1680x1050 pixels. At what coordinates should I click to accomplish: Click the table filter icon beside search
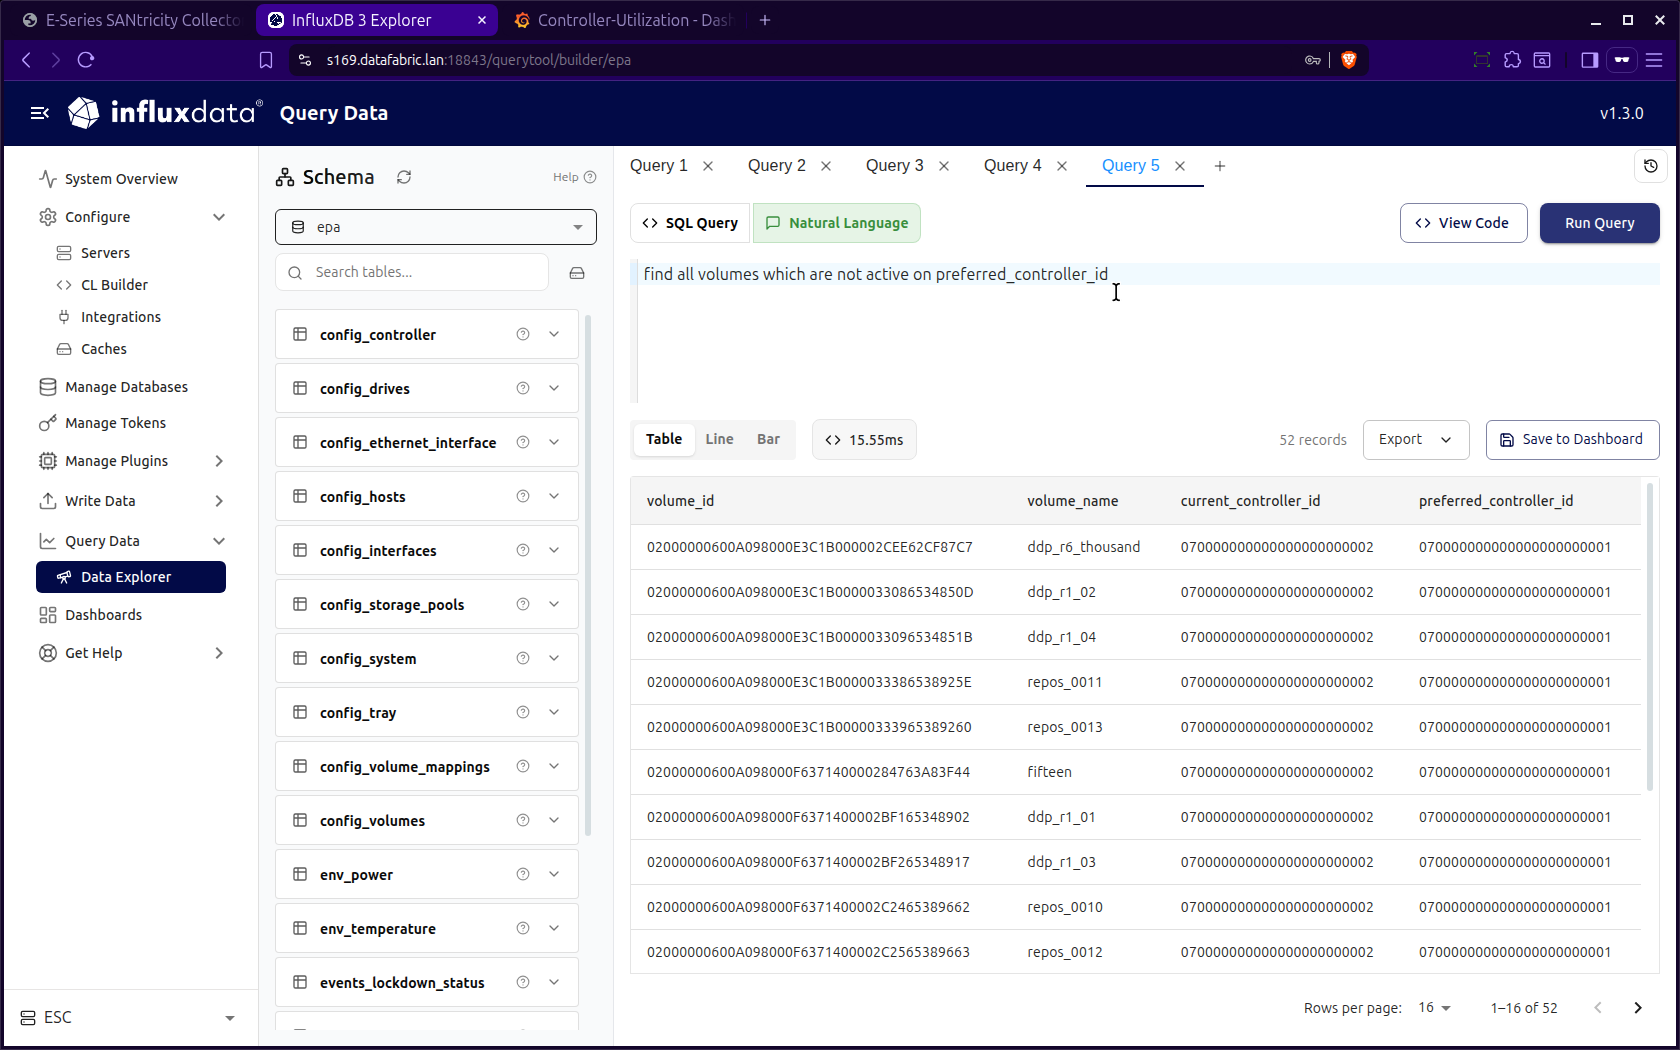pyautogui.click(x=577, y=273)
